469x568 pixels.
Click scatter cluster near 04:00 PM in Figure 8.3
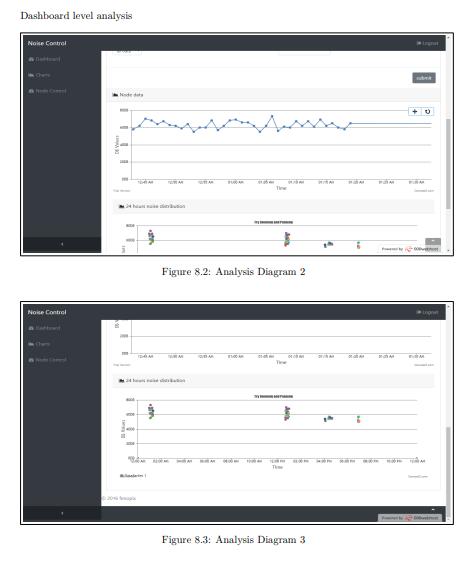click(328, 419)
